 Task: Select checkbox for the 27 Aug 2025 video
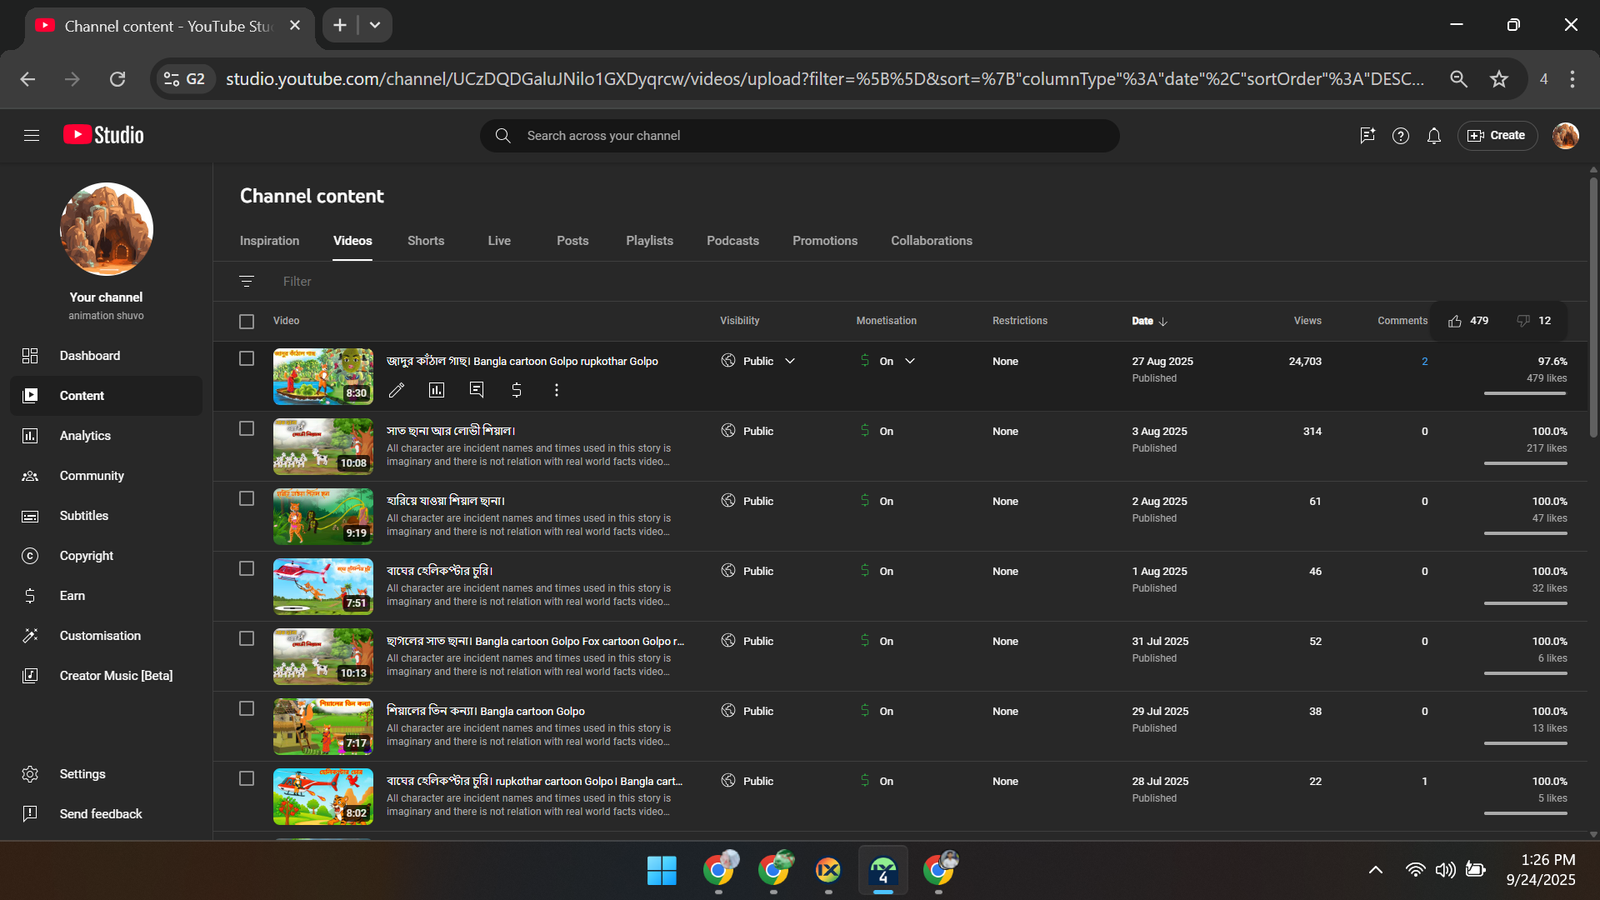coord(247,359)
